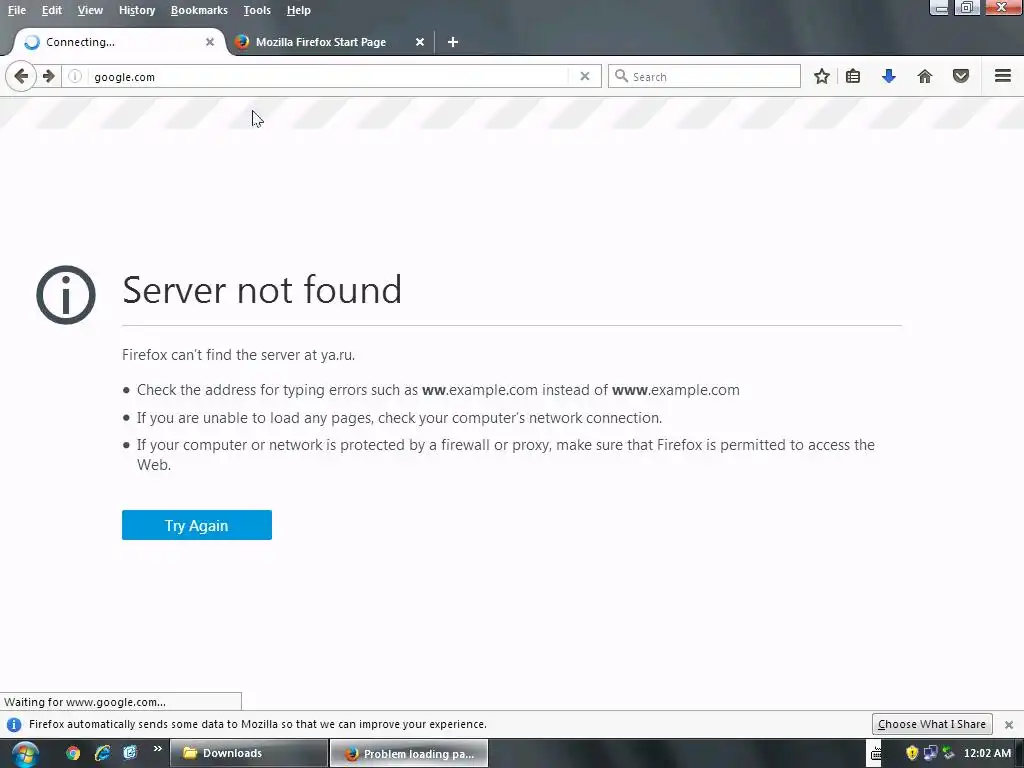Open the security shield tray icon
The height and width of the screenshot is (768, 1024).
tap(912, 753)
